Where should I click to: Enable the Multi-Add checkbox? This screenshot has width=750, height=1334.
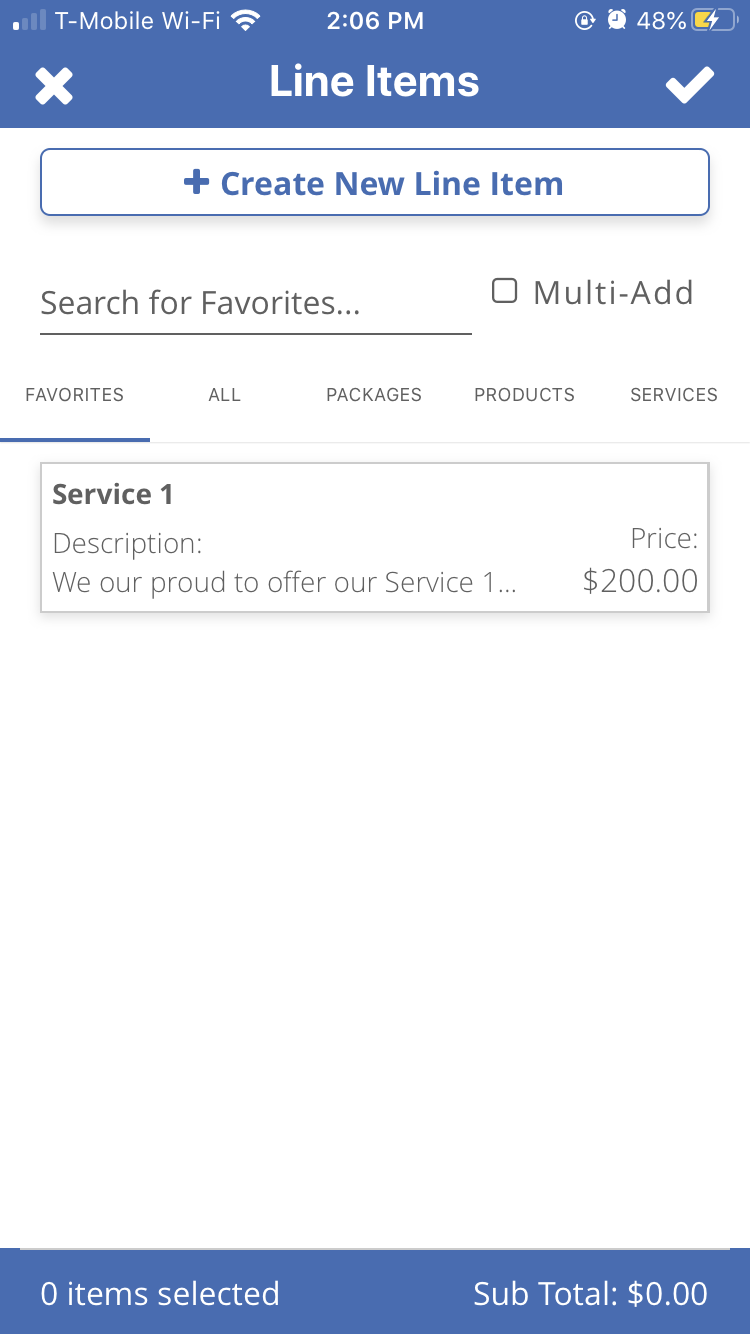(505, 292)
